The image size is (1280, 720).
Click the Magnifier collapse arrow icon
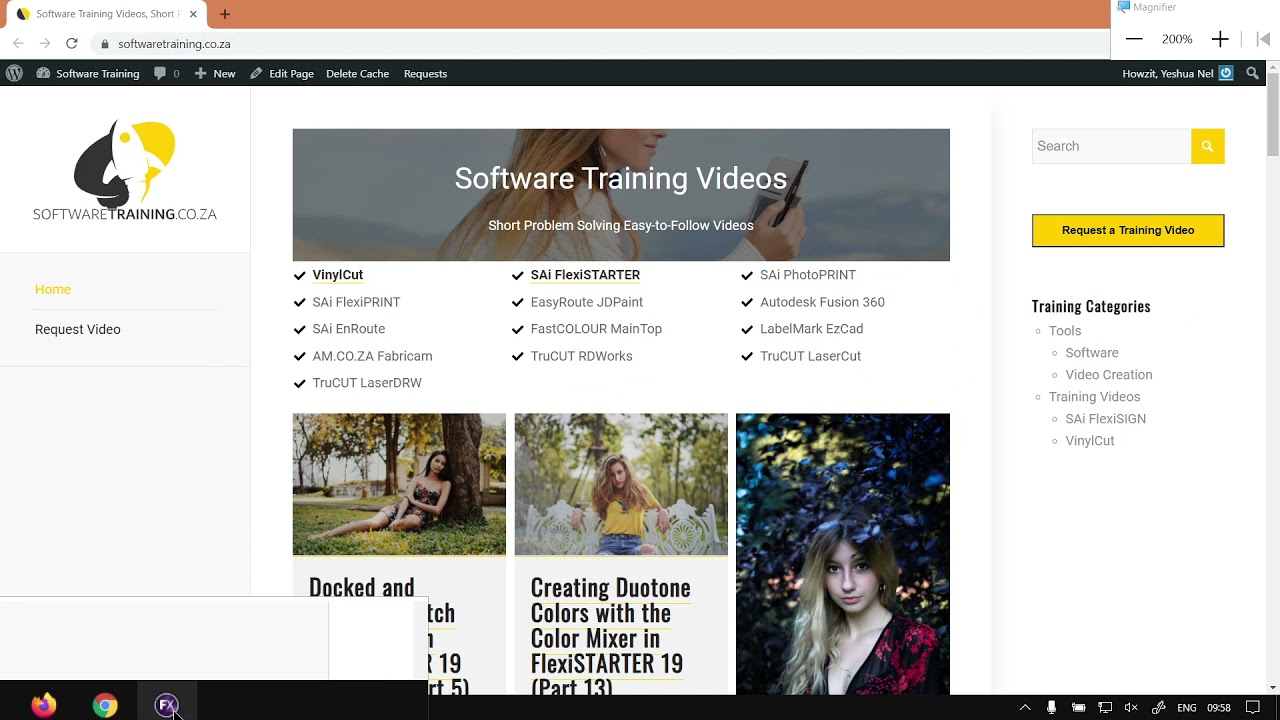pyautogui.click(x=1263, y=39)
